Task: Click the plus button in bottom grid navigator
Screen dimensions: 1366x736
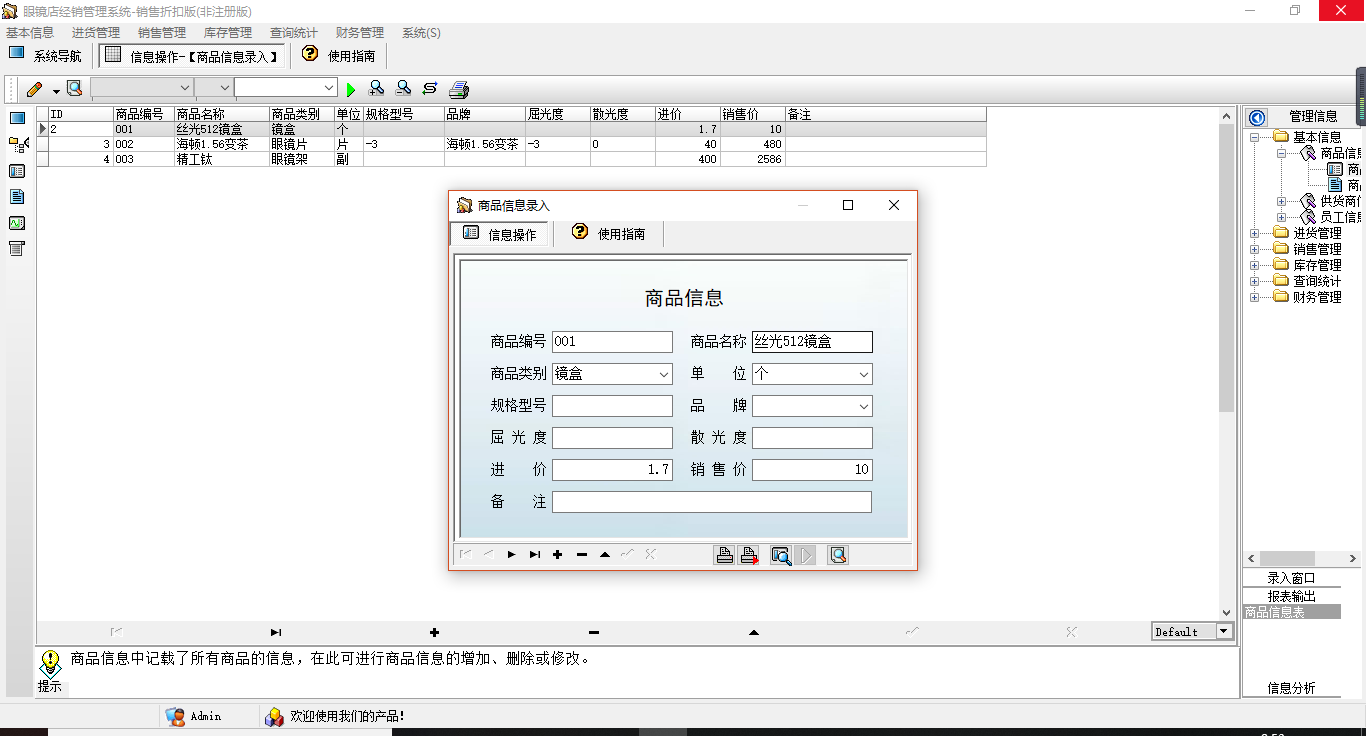Action: click(434, 632)
